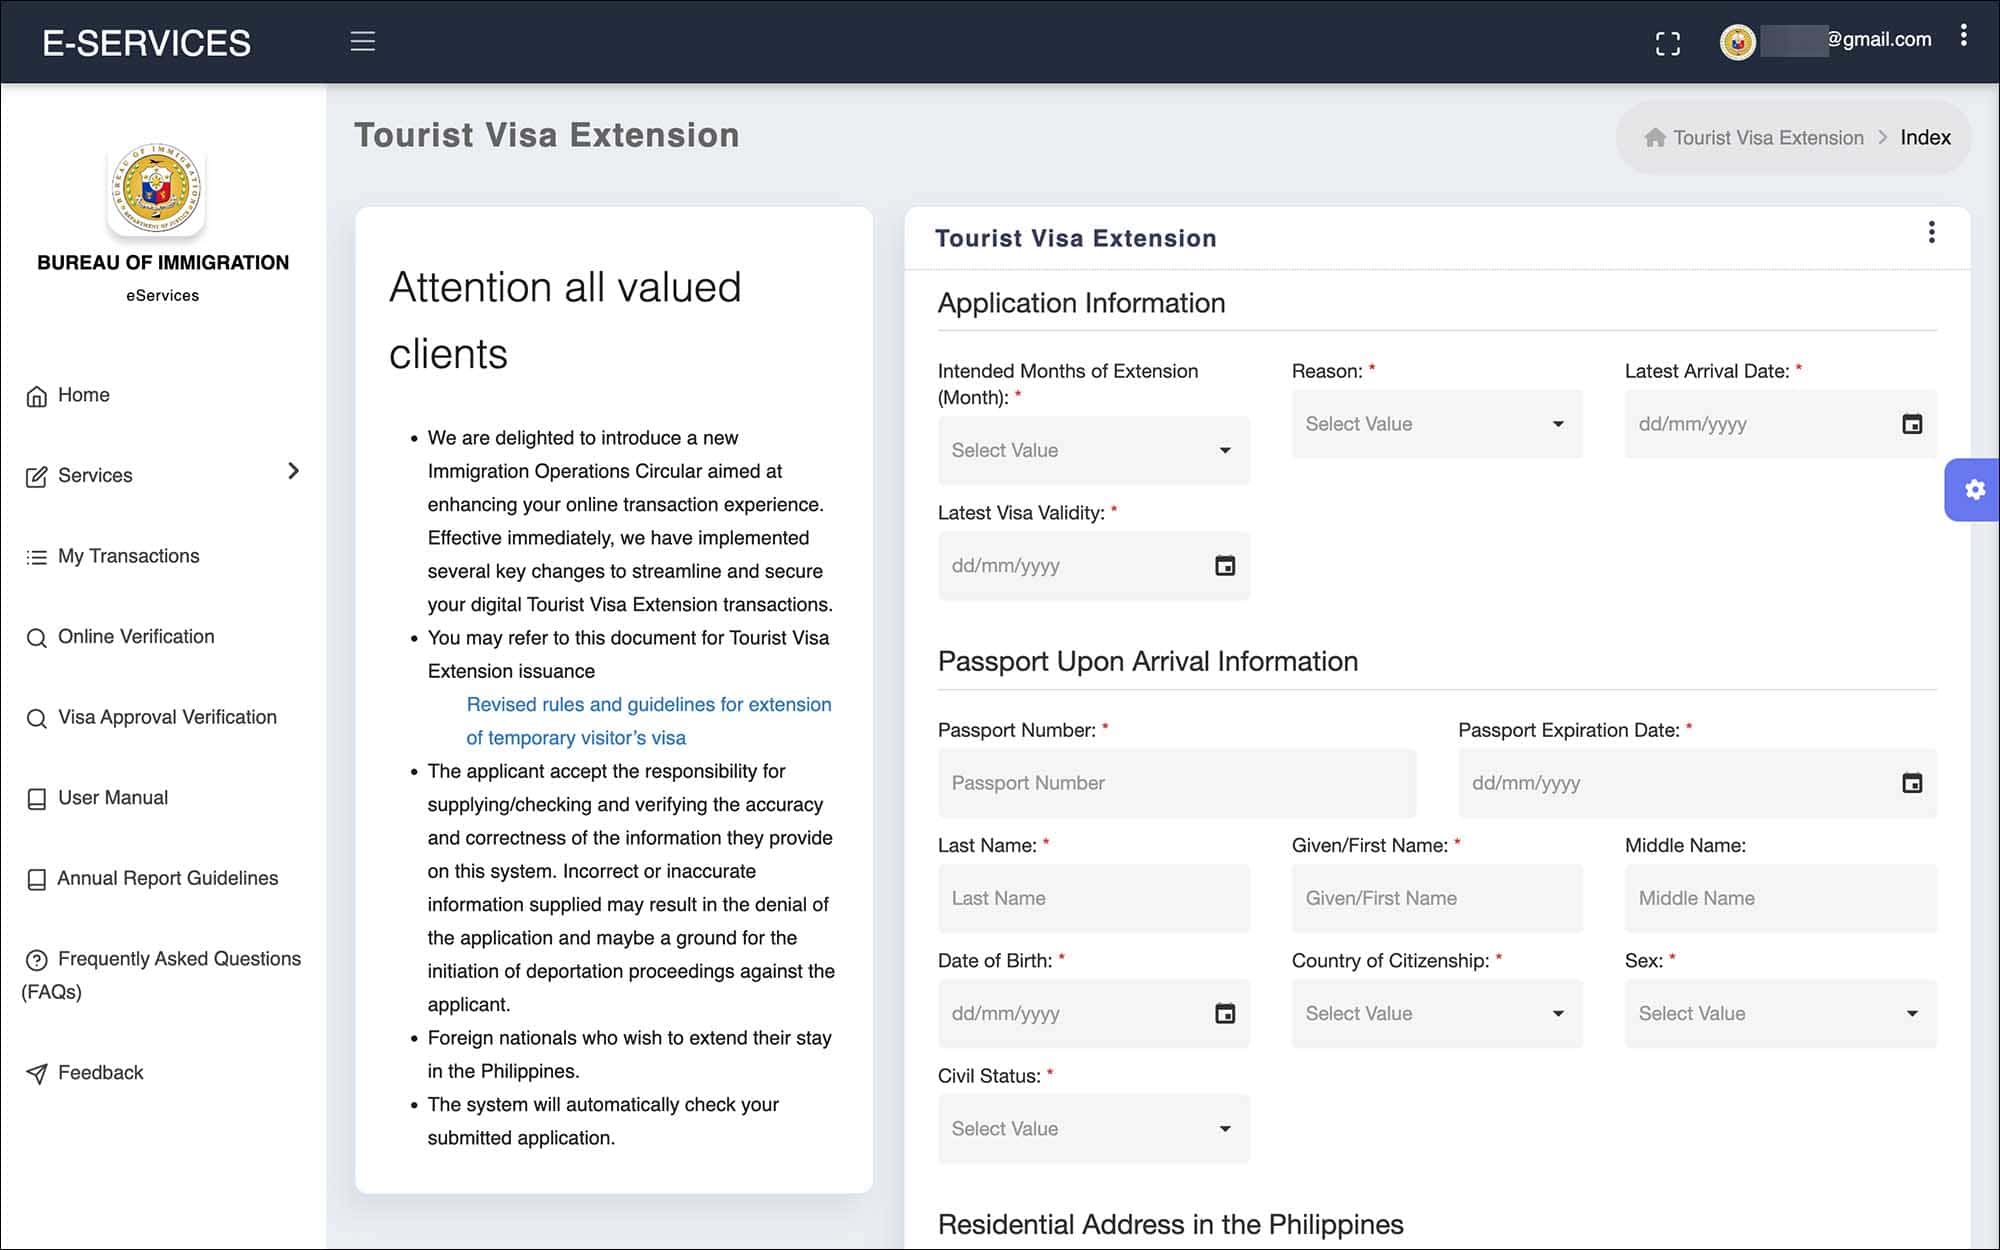The height and width of the screenshot is (1250, 2000).
Task: Click the Index breadcrumb text
Action: pyautogui.click(x=1925, y=138)
